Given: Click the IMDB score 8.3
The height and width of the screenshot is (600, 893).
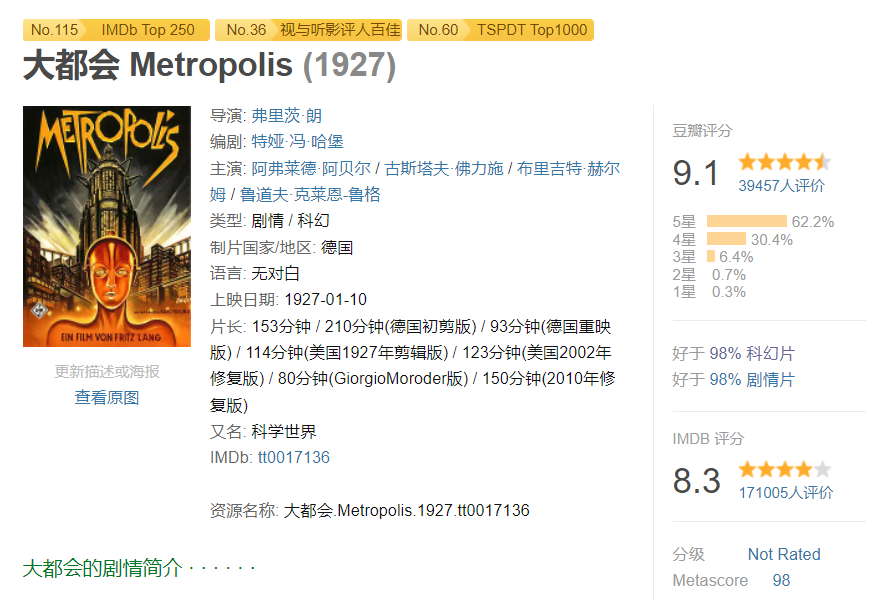Looking at the screenshot, I should pyautogui.click(x=697, y=480).
